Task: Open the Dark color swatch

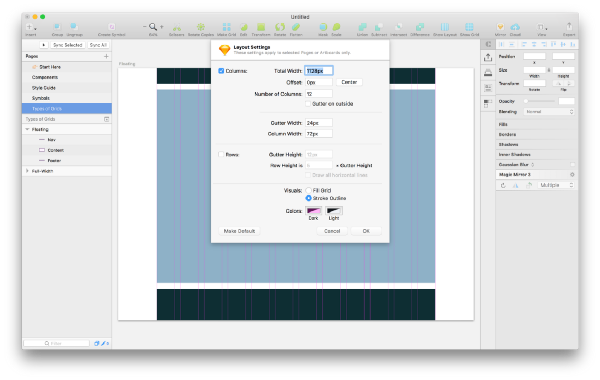Action: pyautogui.click(x=313, y=211)
